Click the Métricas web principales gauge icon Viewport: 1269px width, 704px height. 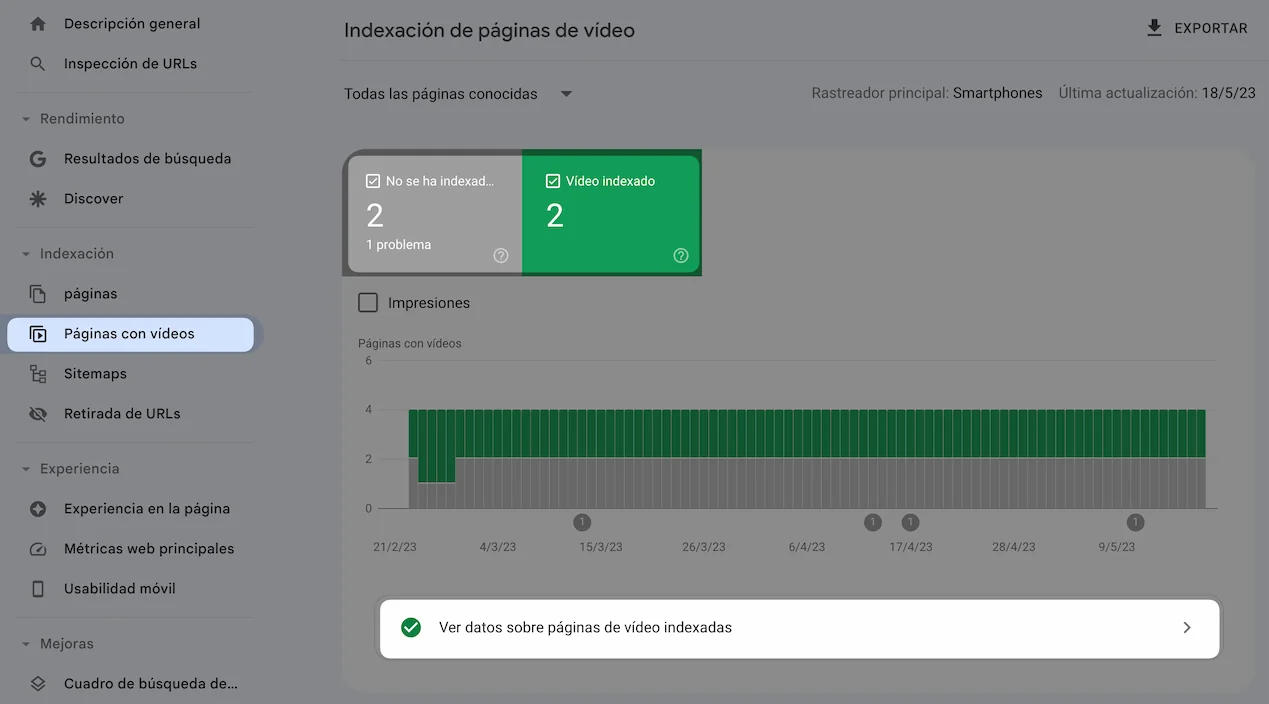pos(38,549)
